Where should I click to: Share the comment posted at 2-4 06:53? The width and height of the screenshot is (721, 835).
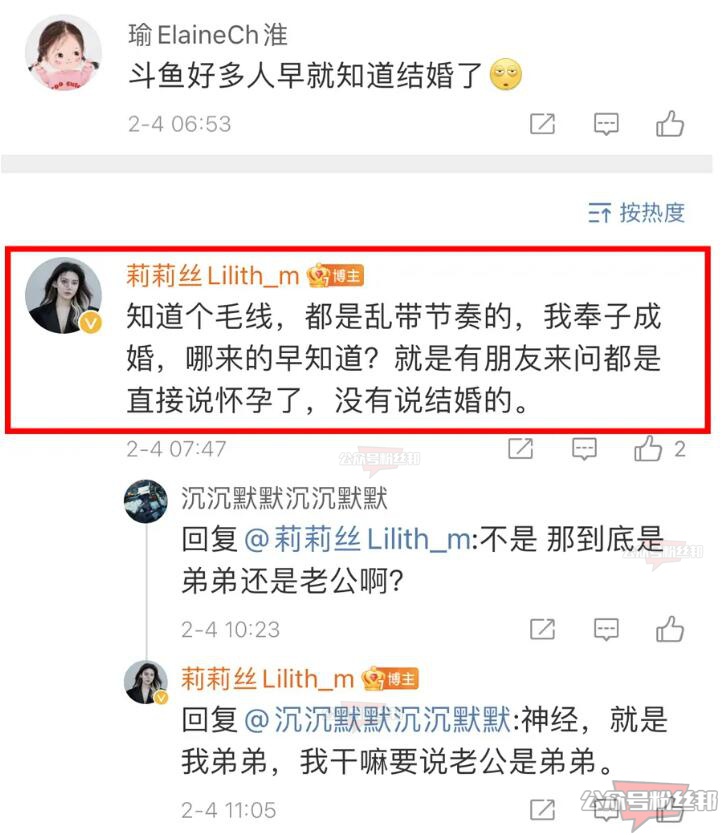tap(543, 124)
